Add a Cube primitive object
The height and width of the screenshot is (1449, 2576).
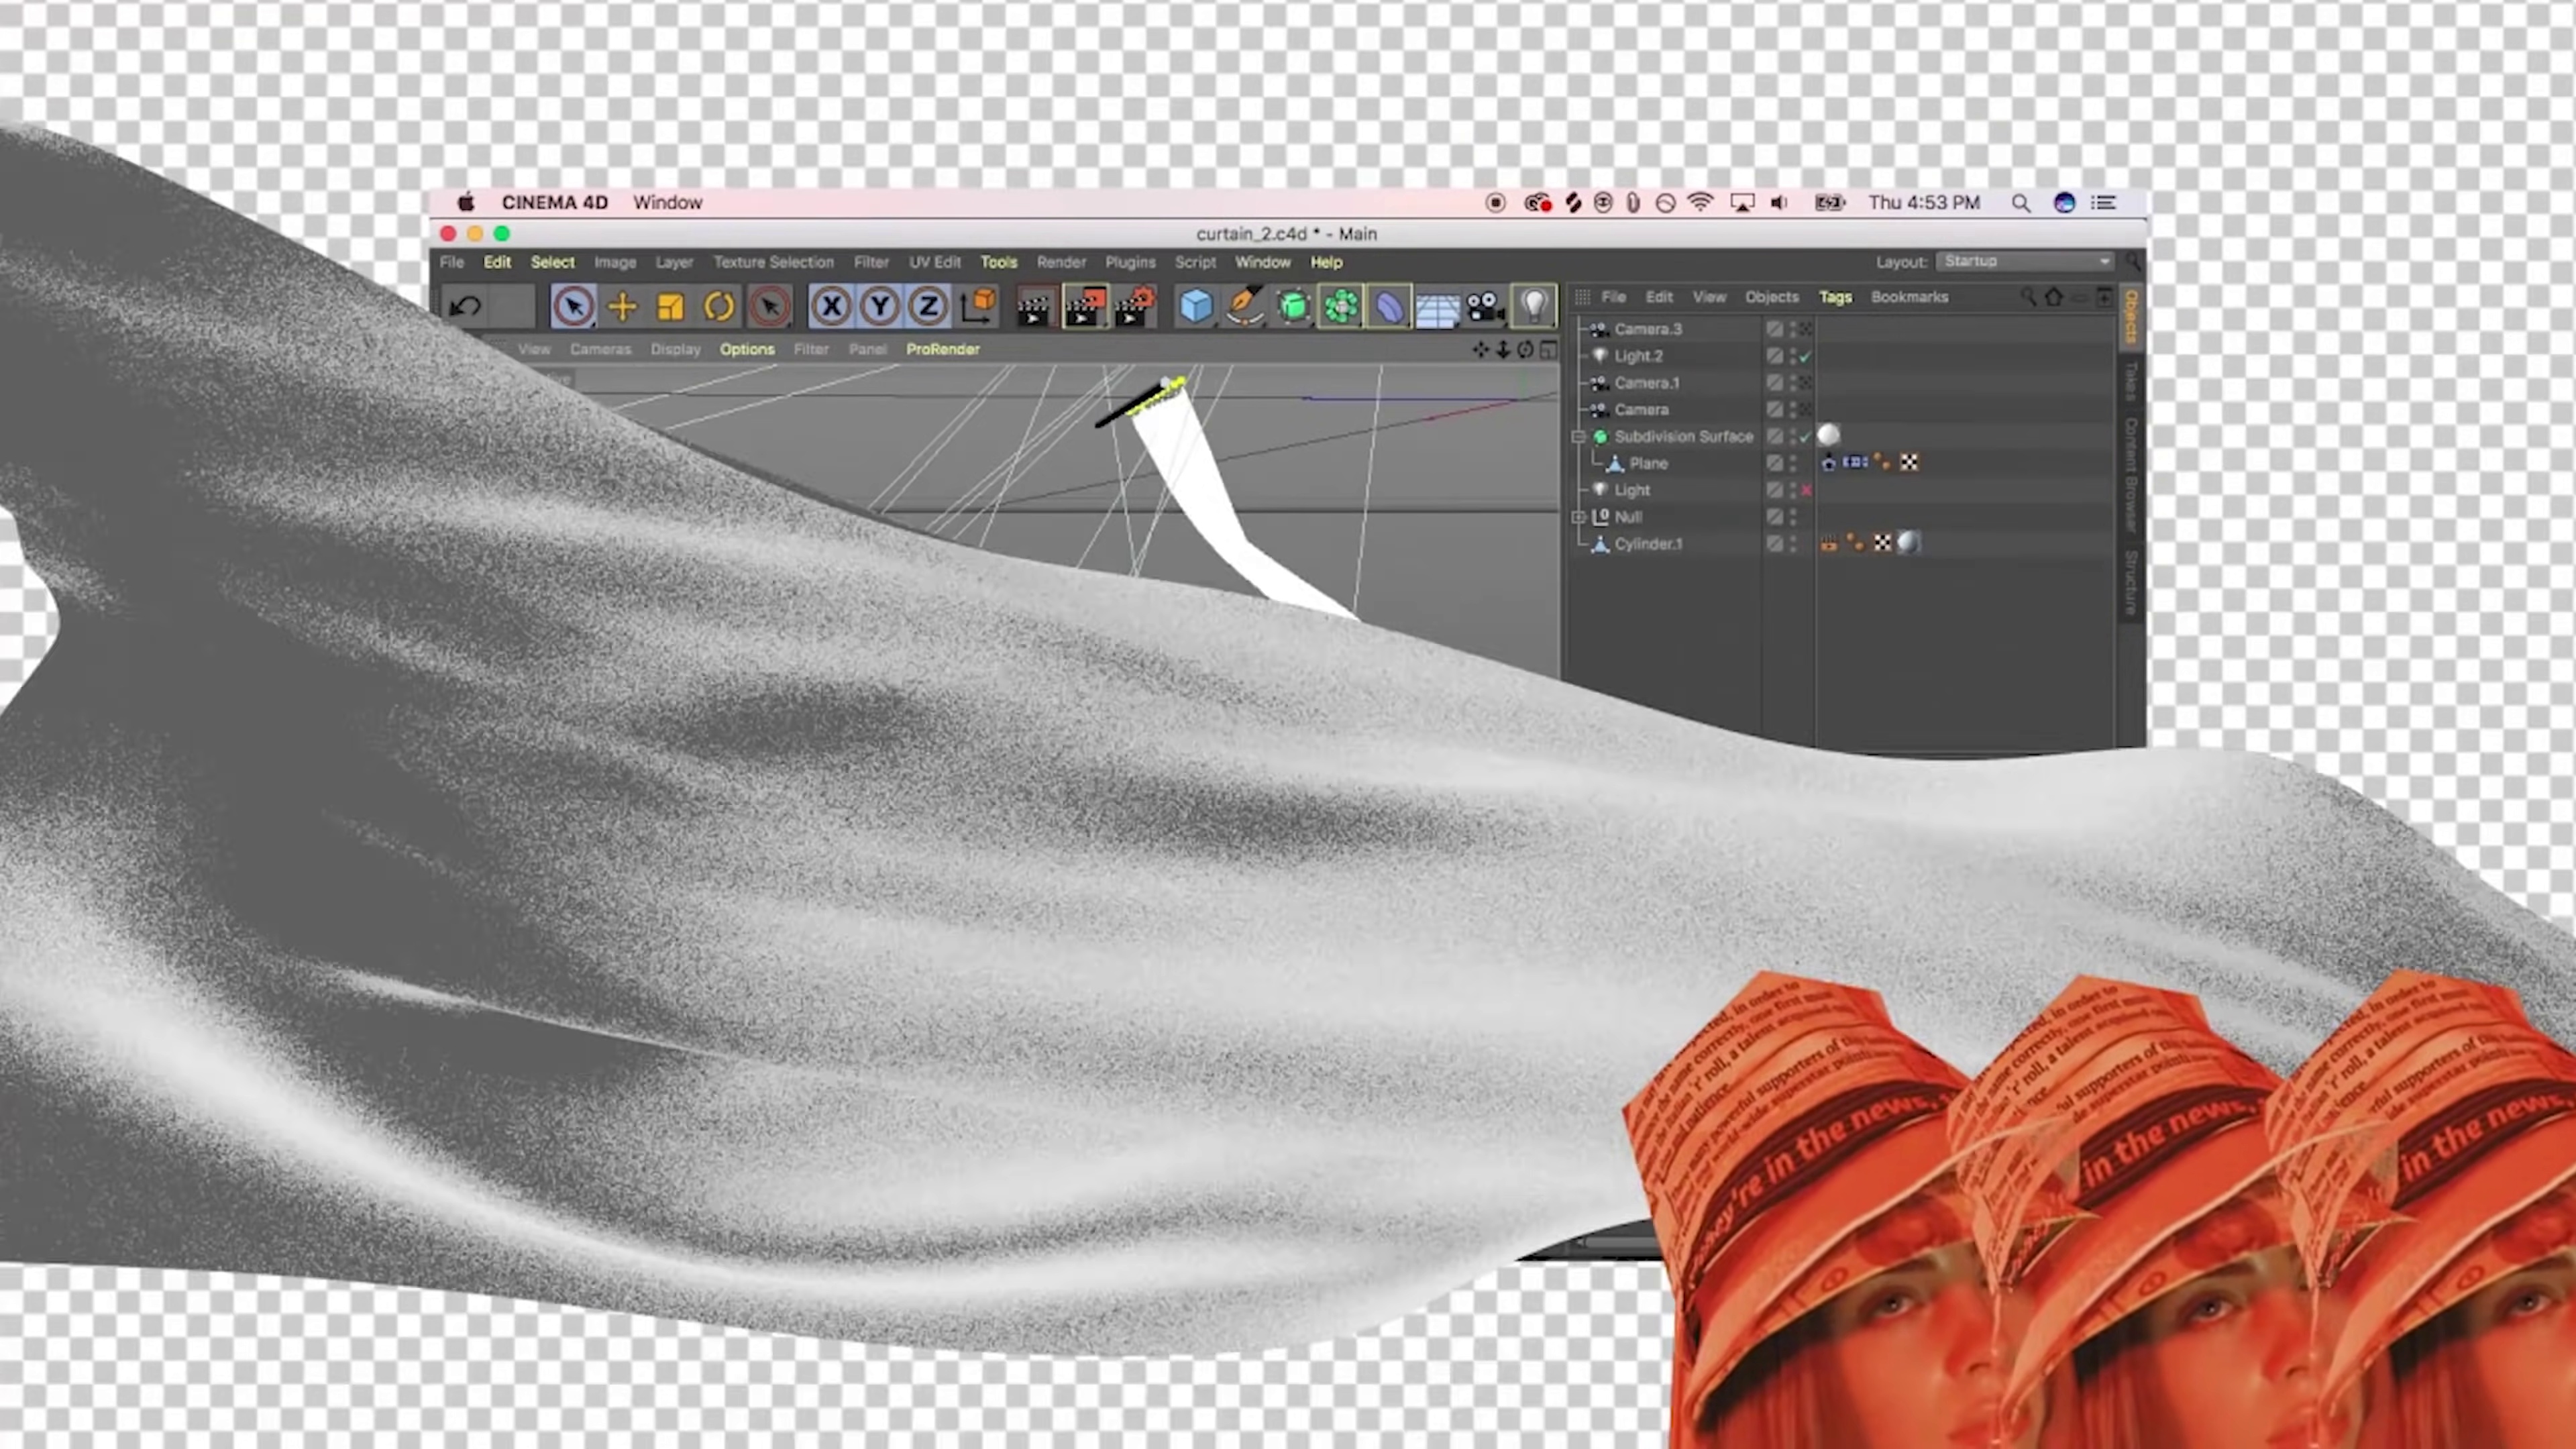coord(1196,307)
